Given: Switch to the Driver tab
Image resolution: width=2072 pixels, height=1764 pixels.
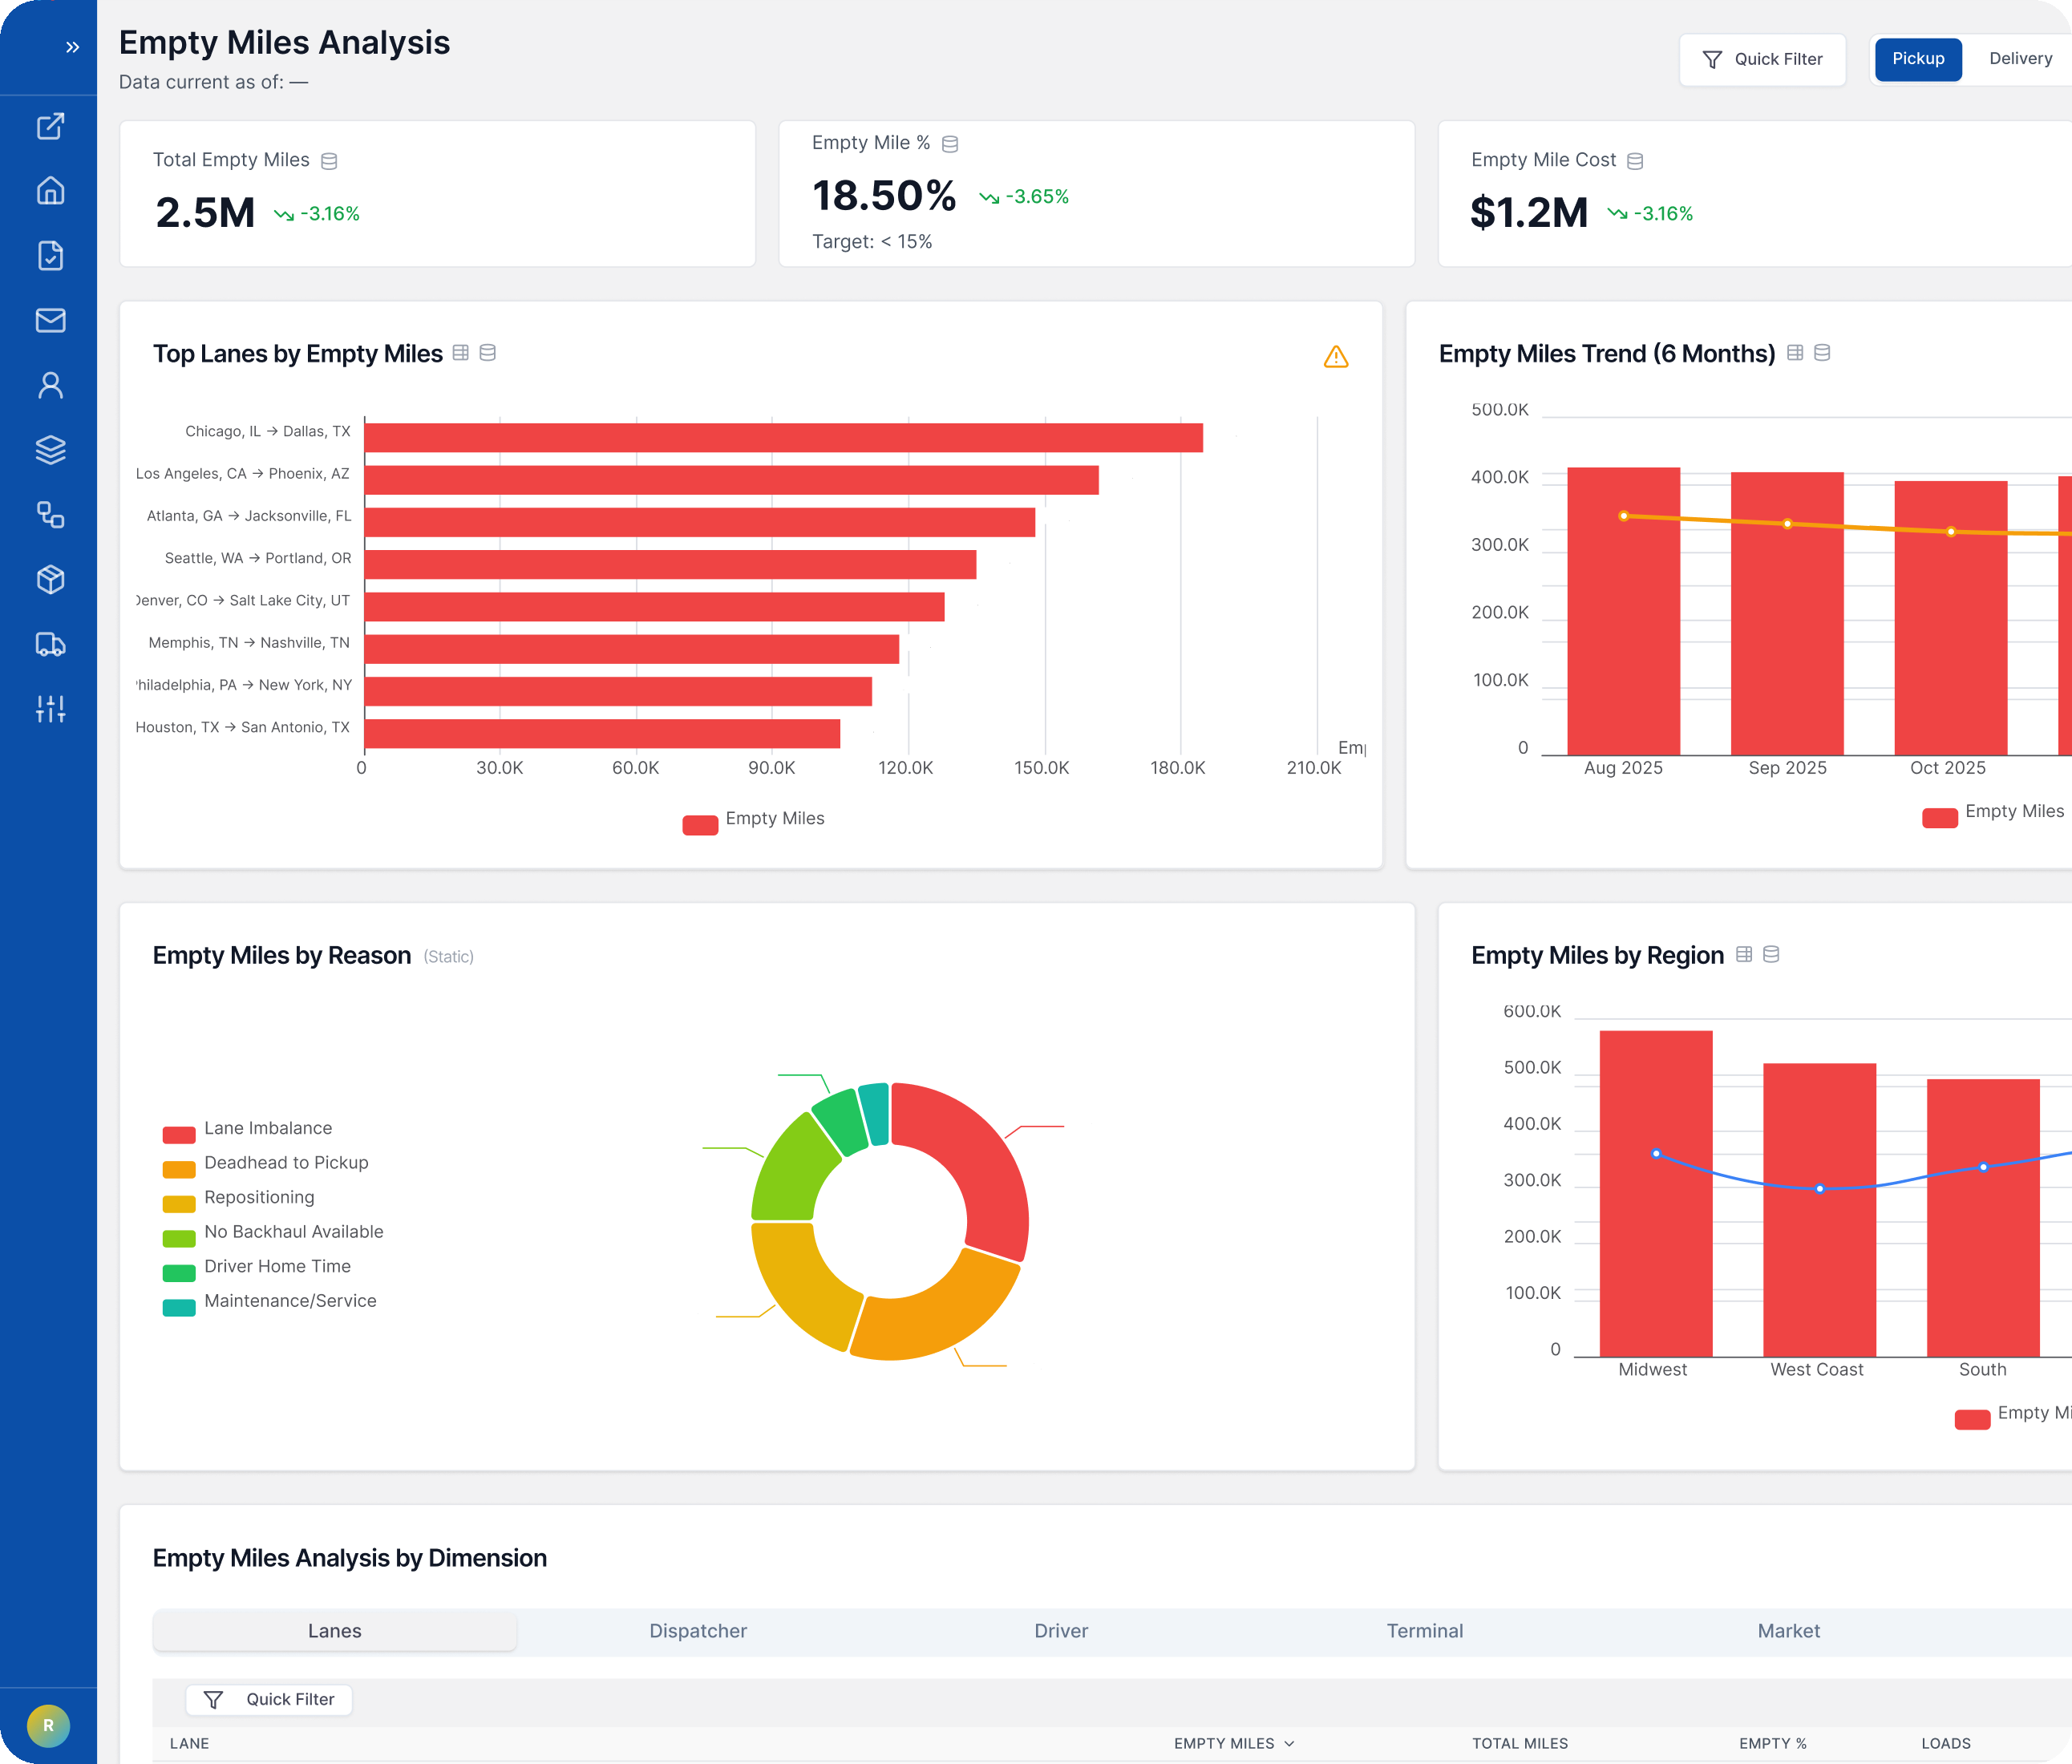Looking at the screenshot, I should coord(1061,1630).
